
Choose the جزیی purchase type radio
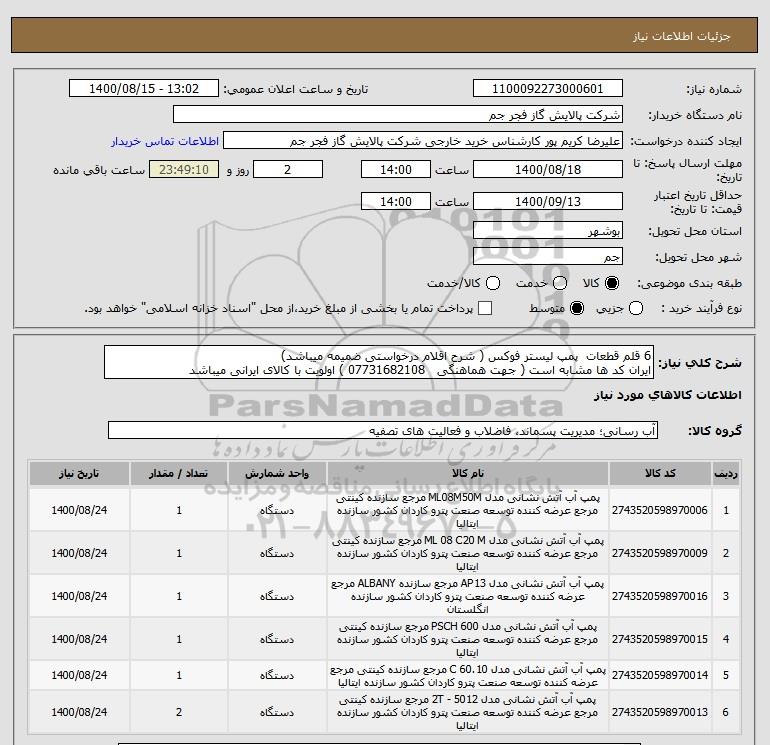coord(636,308)
